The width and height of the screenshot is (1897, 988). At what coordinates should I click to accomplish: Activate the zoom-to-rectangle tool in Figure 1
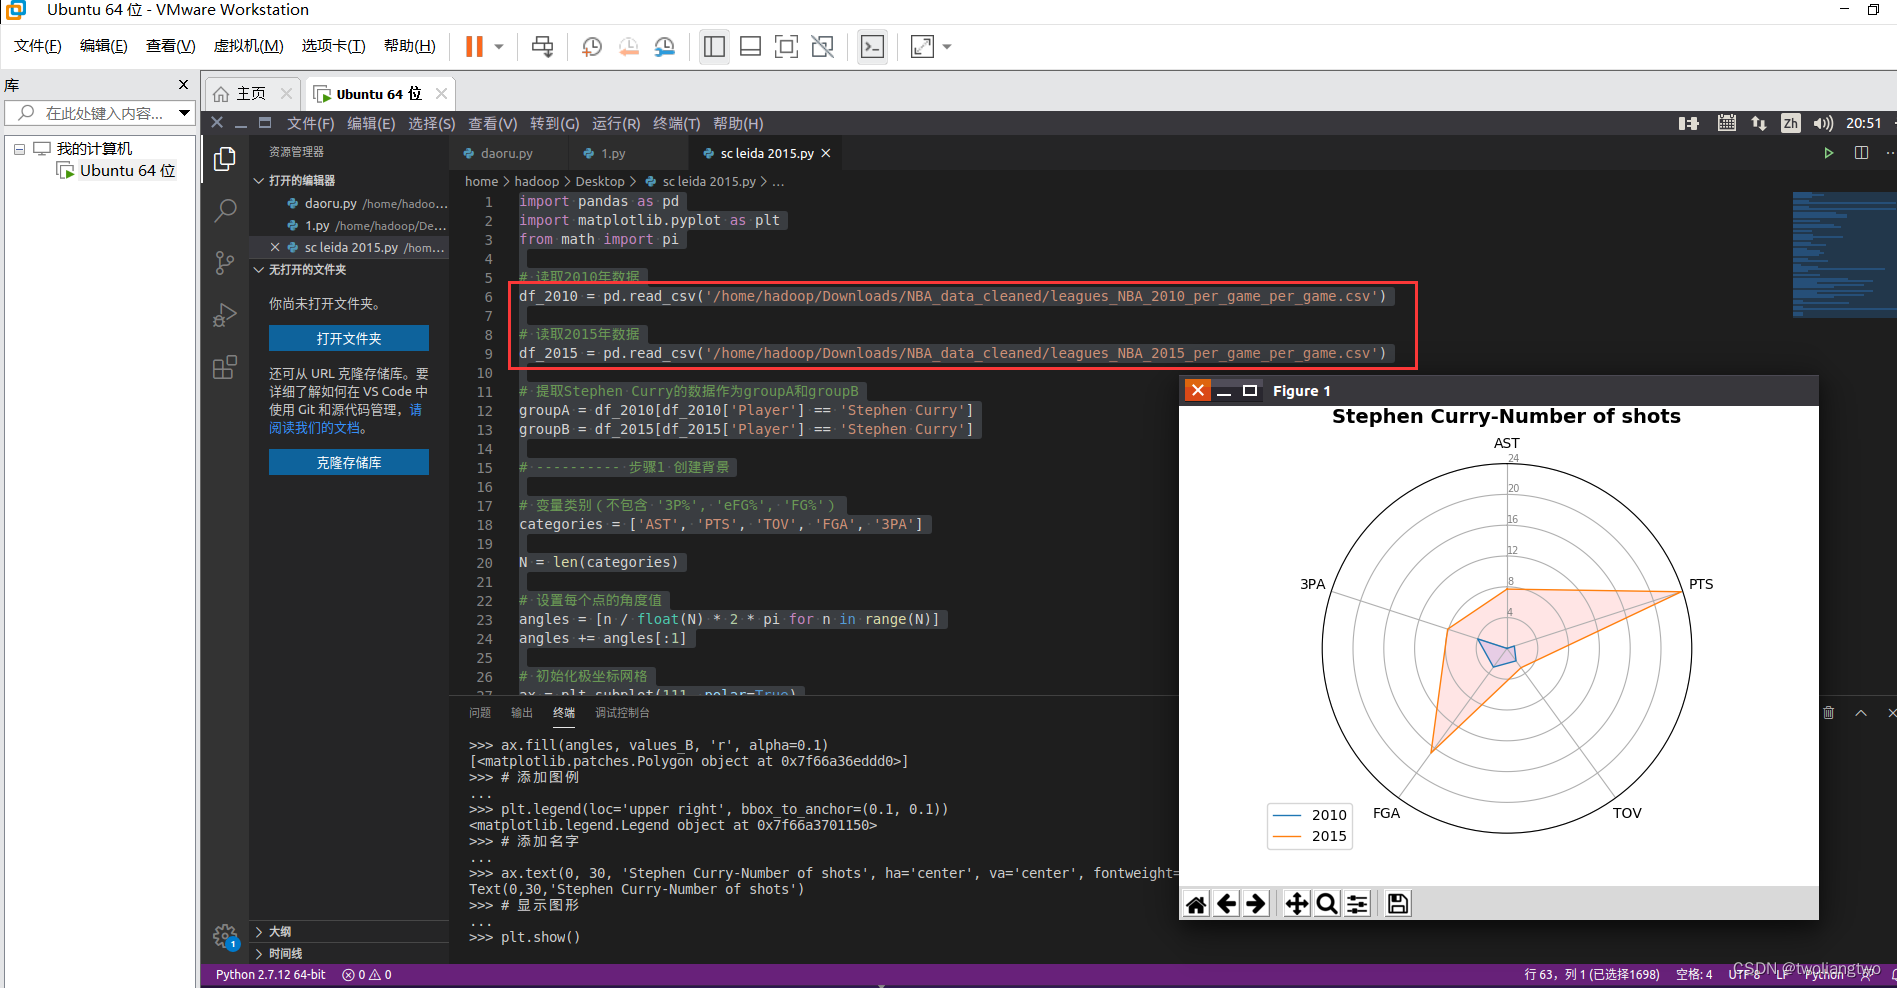click(1327, 903)
